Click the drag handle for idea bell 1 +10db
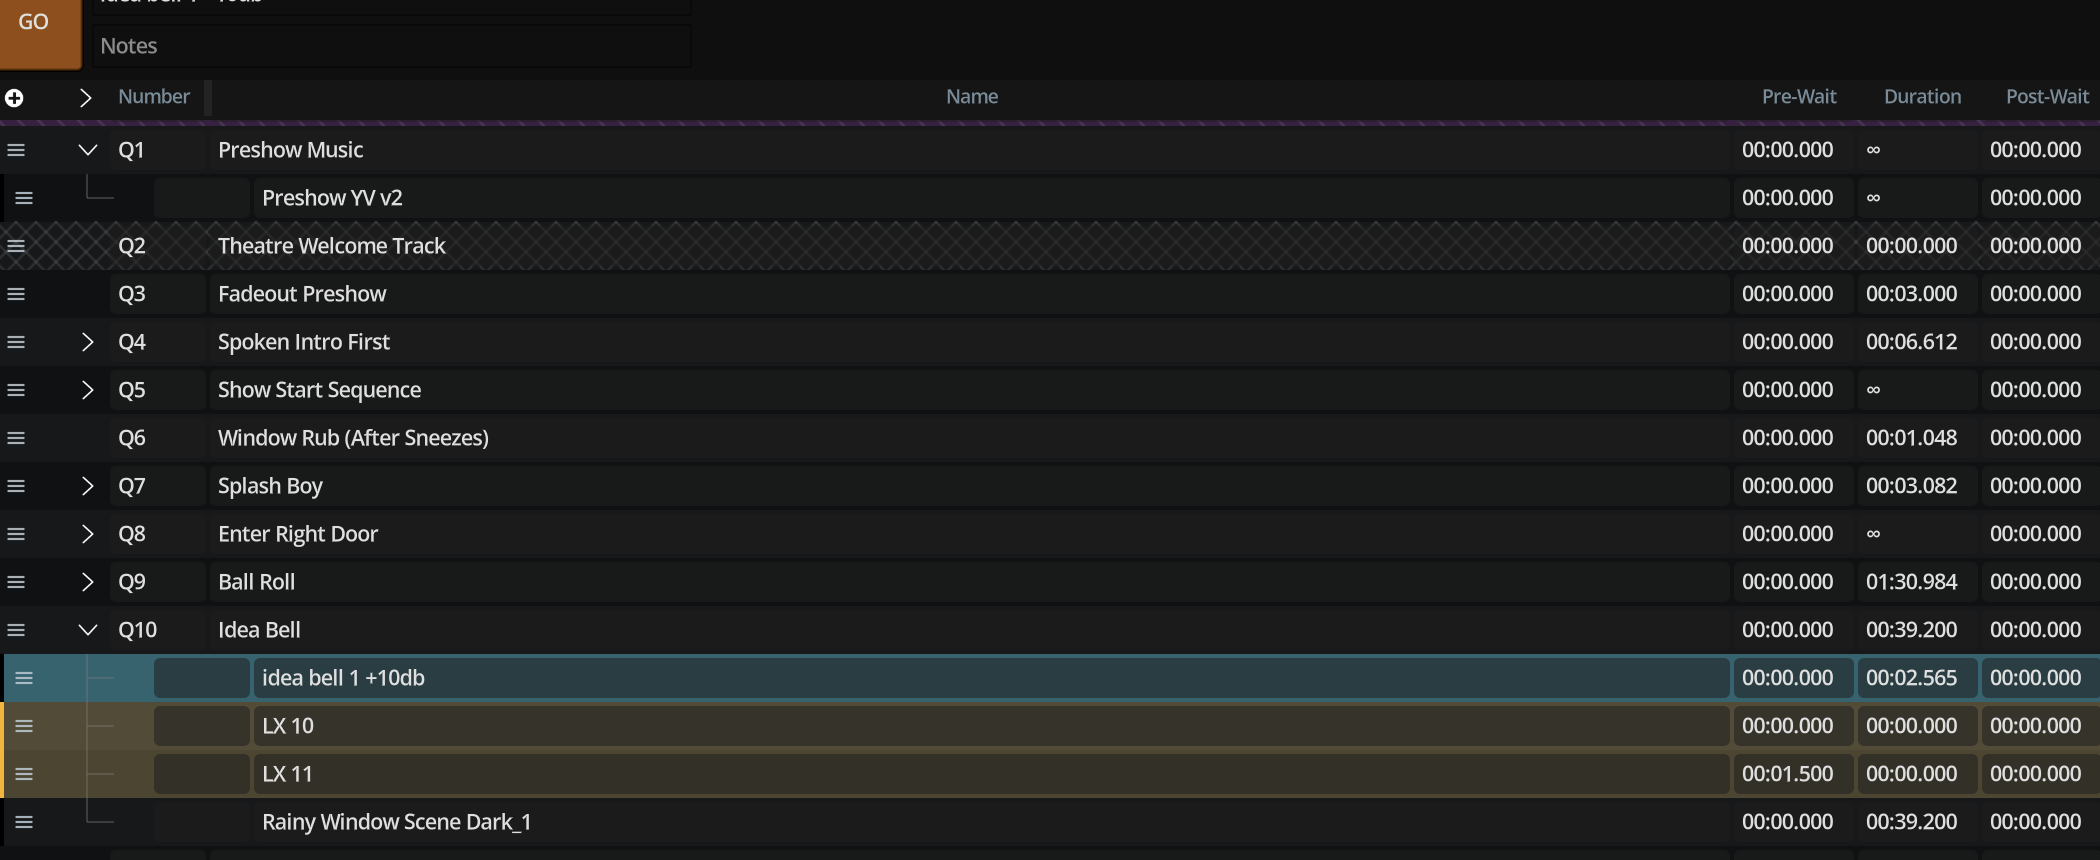This screenshot has height=860, width=2100. coord(24,678)
